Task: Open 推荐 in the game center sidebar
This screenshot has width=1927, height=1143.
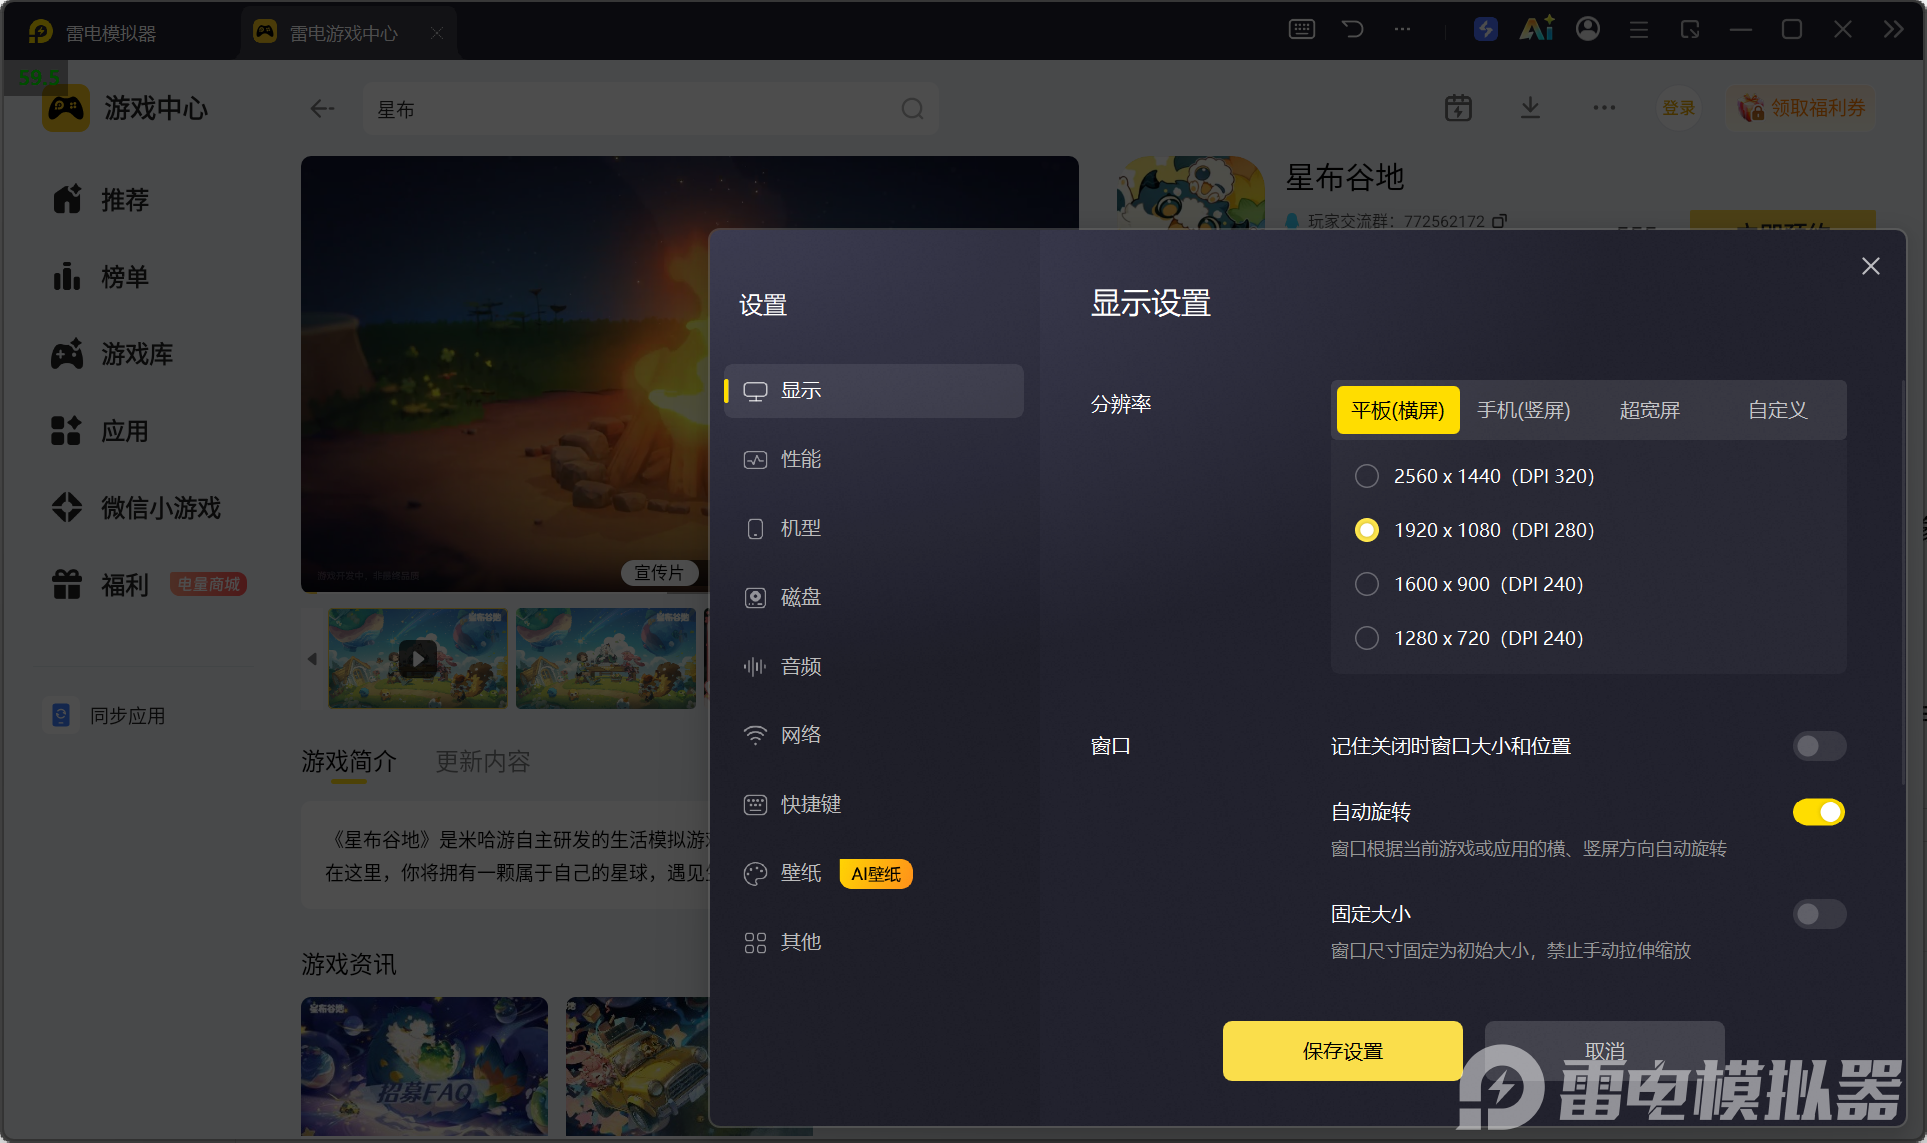Action: [100, 200]
